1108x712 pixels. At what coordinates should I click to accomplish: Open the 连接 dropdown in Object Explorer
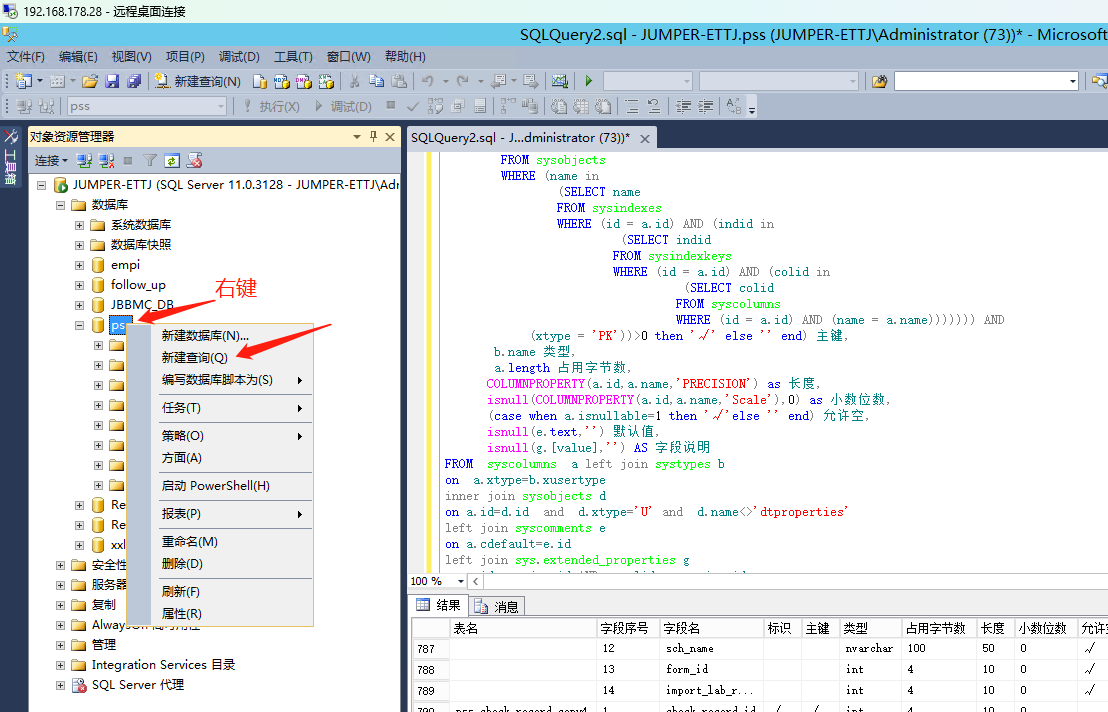[51, 161]
